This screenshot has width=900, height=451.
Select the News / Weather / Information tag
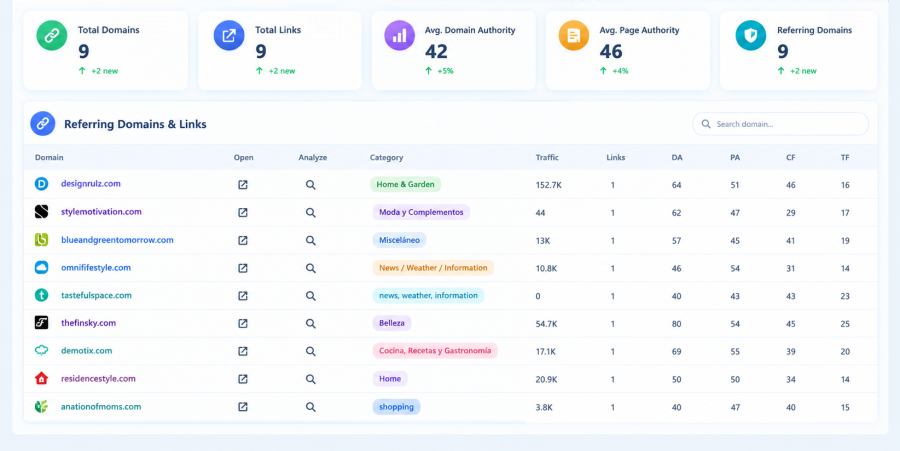pos(433,267)
